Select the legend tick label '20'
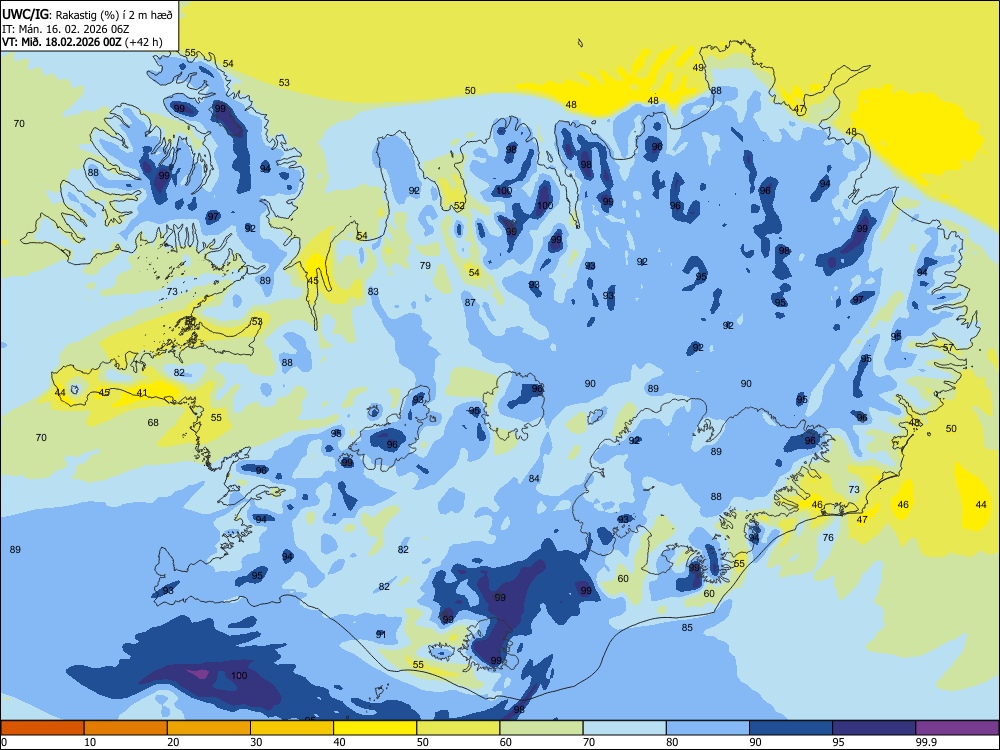1000x750 pixels. click(x=173, y=742)
